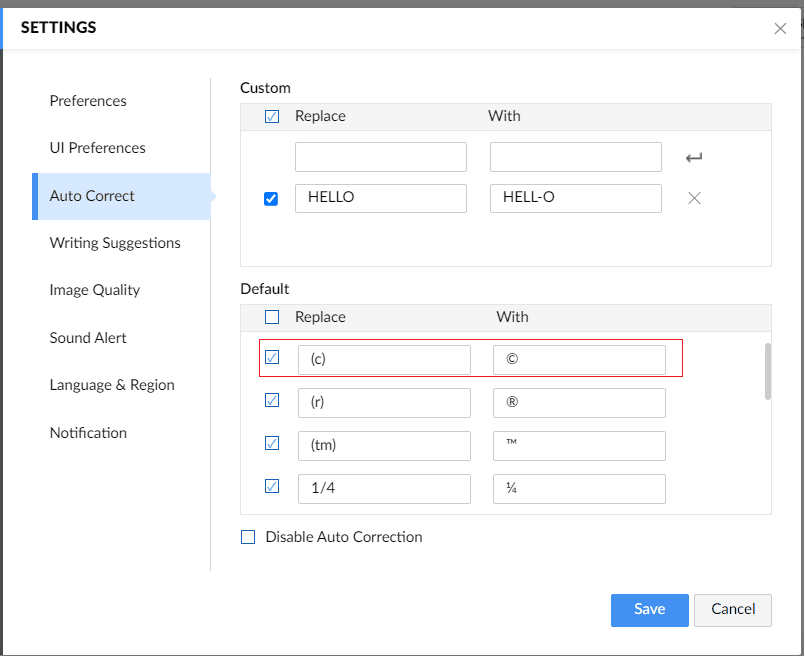Close the Settings dialog
The height and width of the screenshot is (656, 805).
(x=780, y=29)
